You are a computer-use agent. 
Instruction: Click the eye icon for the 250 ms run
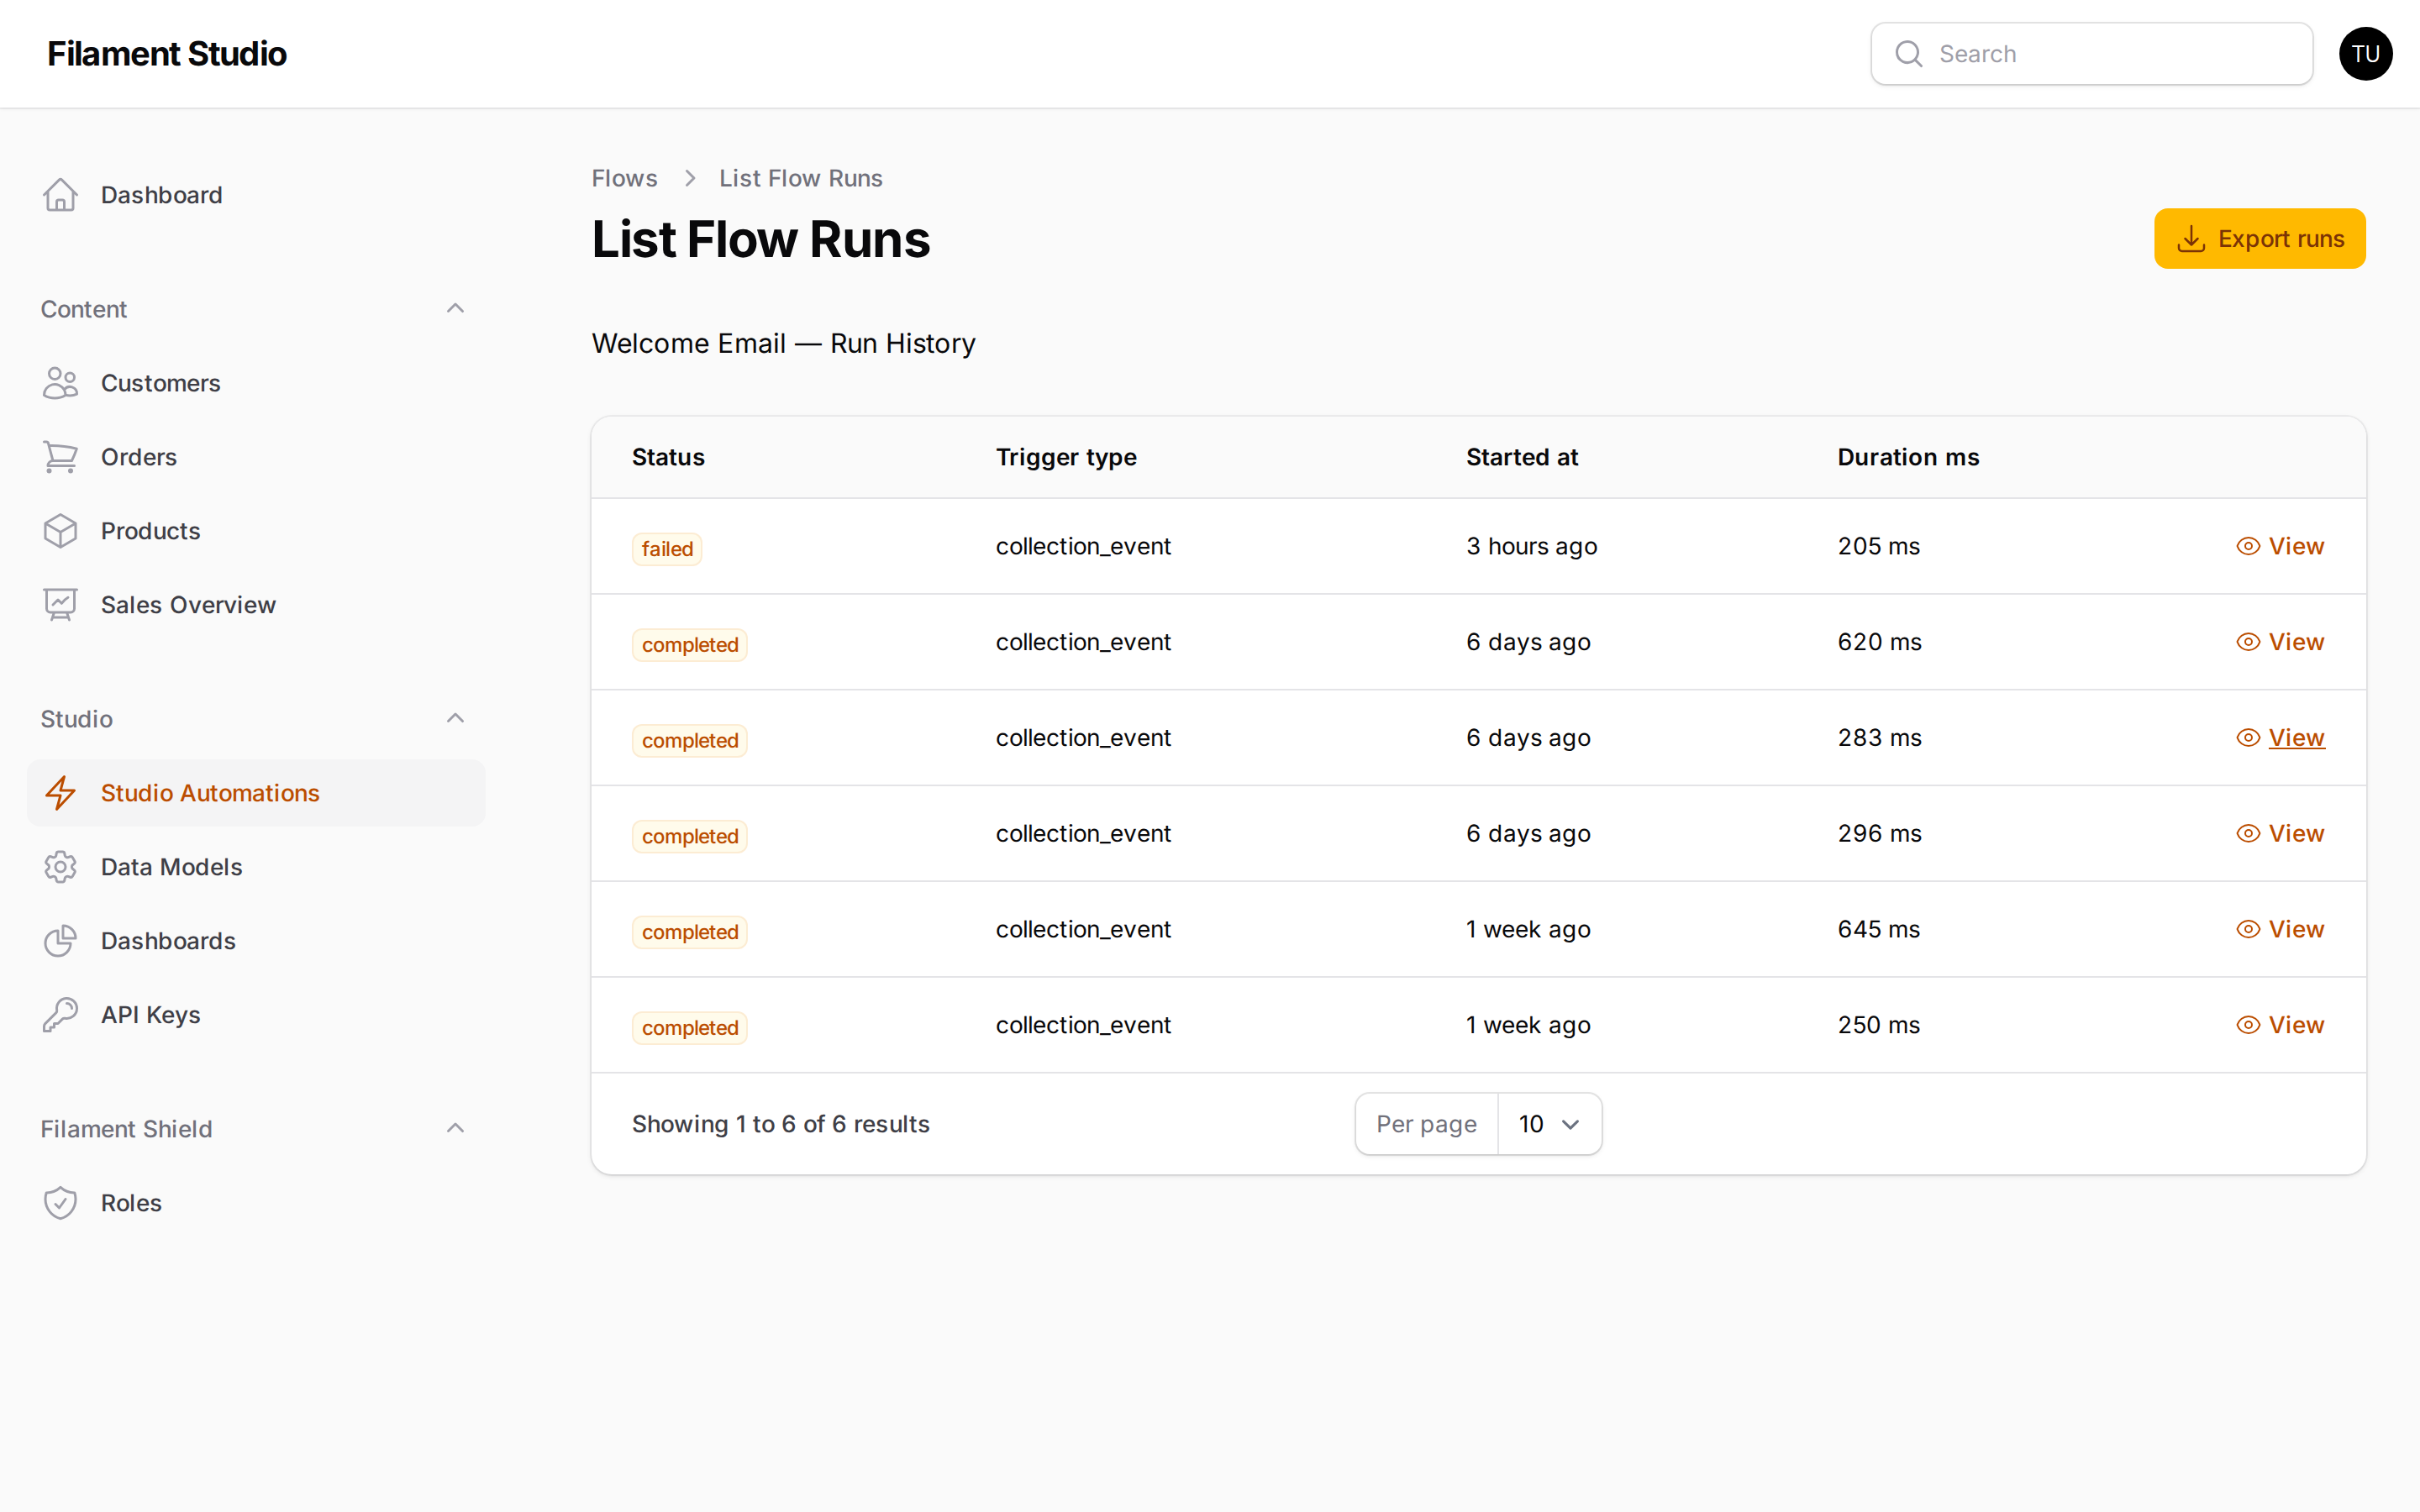point(2248,1025)
